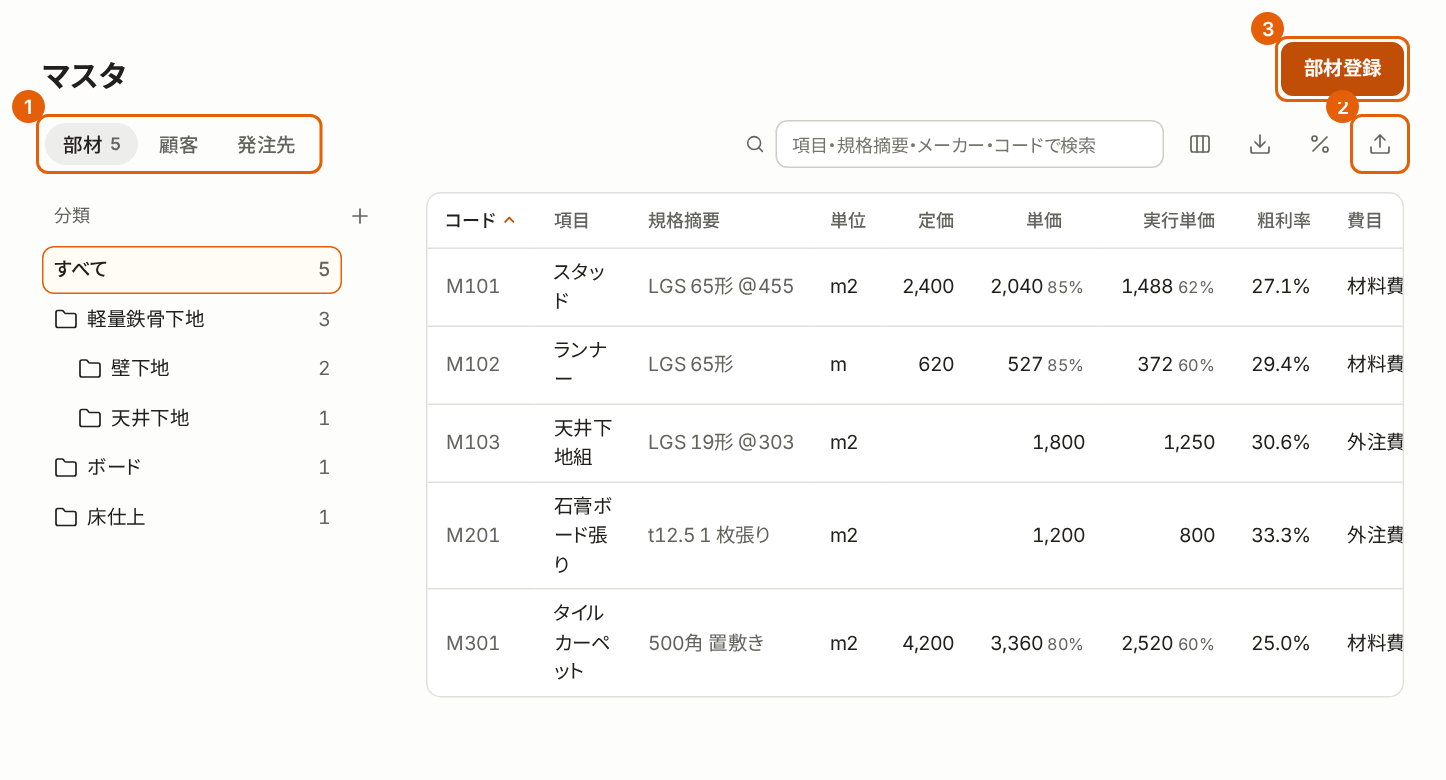The width and height of the screenshot is (1446, 780).
Task: Click the download icon in the toolbar
Action: pyautogui.click(x=1260, y=144)
